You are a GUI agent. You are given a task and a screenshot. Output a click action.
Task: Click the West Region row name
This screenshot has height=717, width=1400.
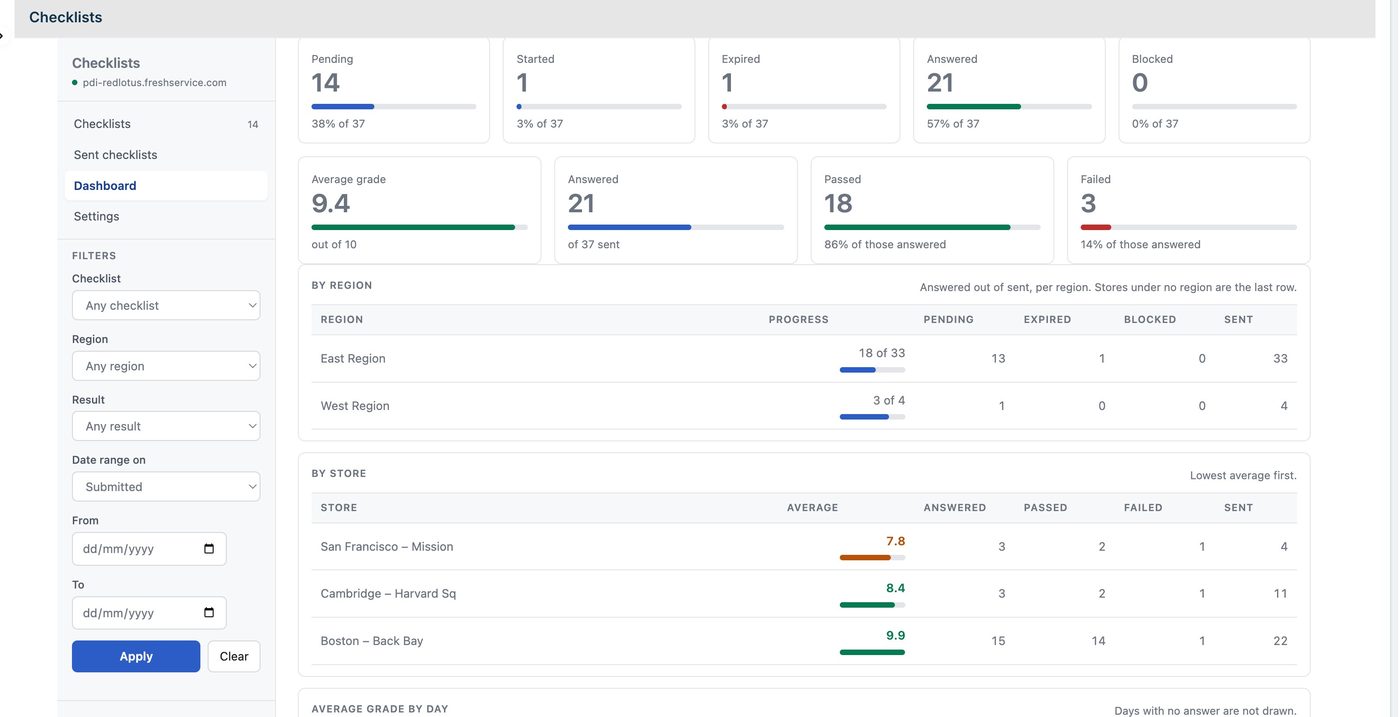[x=355, y=406]
